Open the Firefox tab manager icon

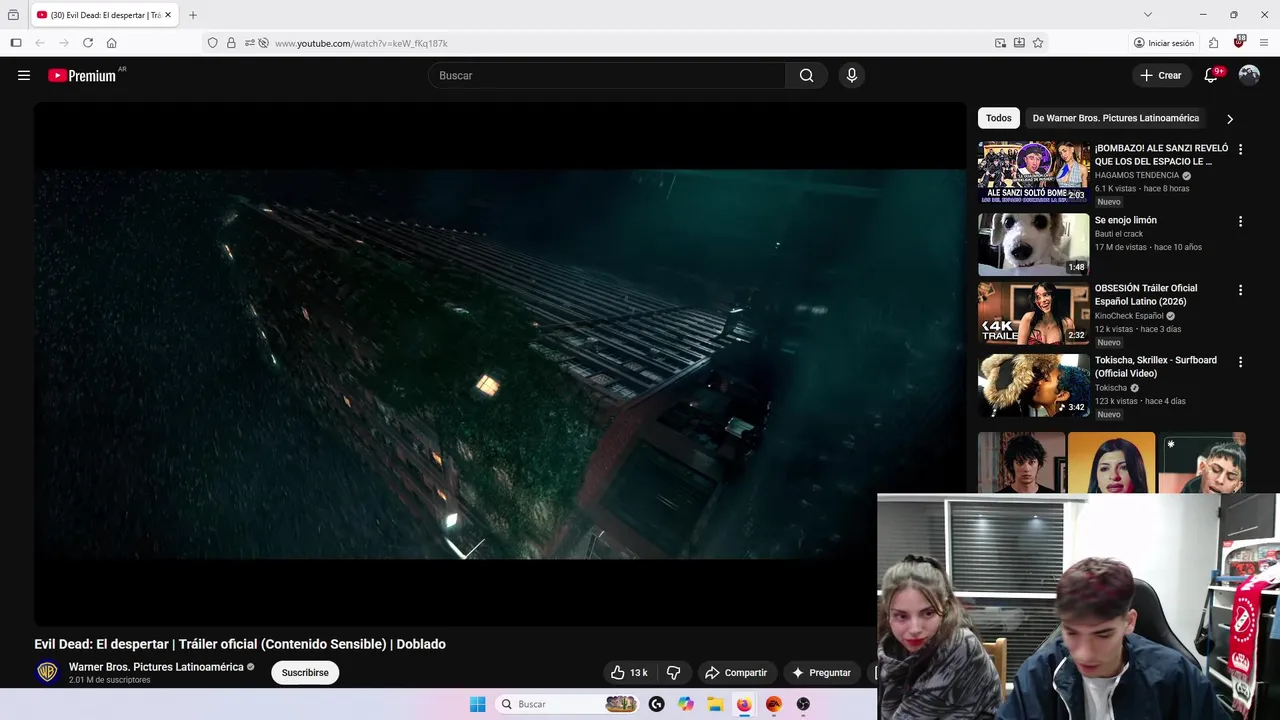[x=13, y=15]
